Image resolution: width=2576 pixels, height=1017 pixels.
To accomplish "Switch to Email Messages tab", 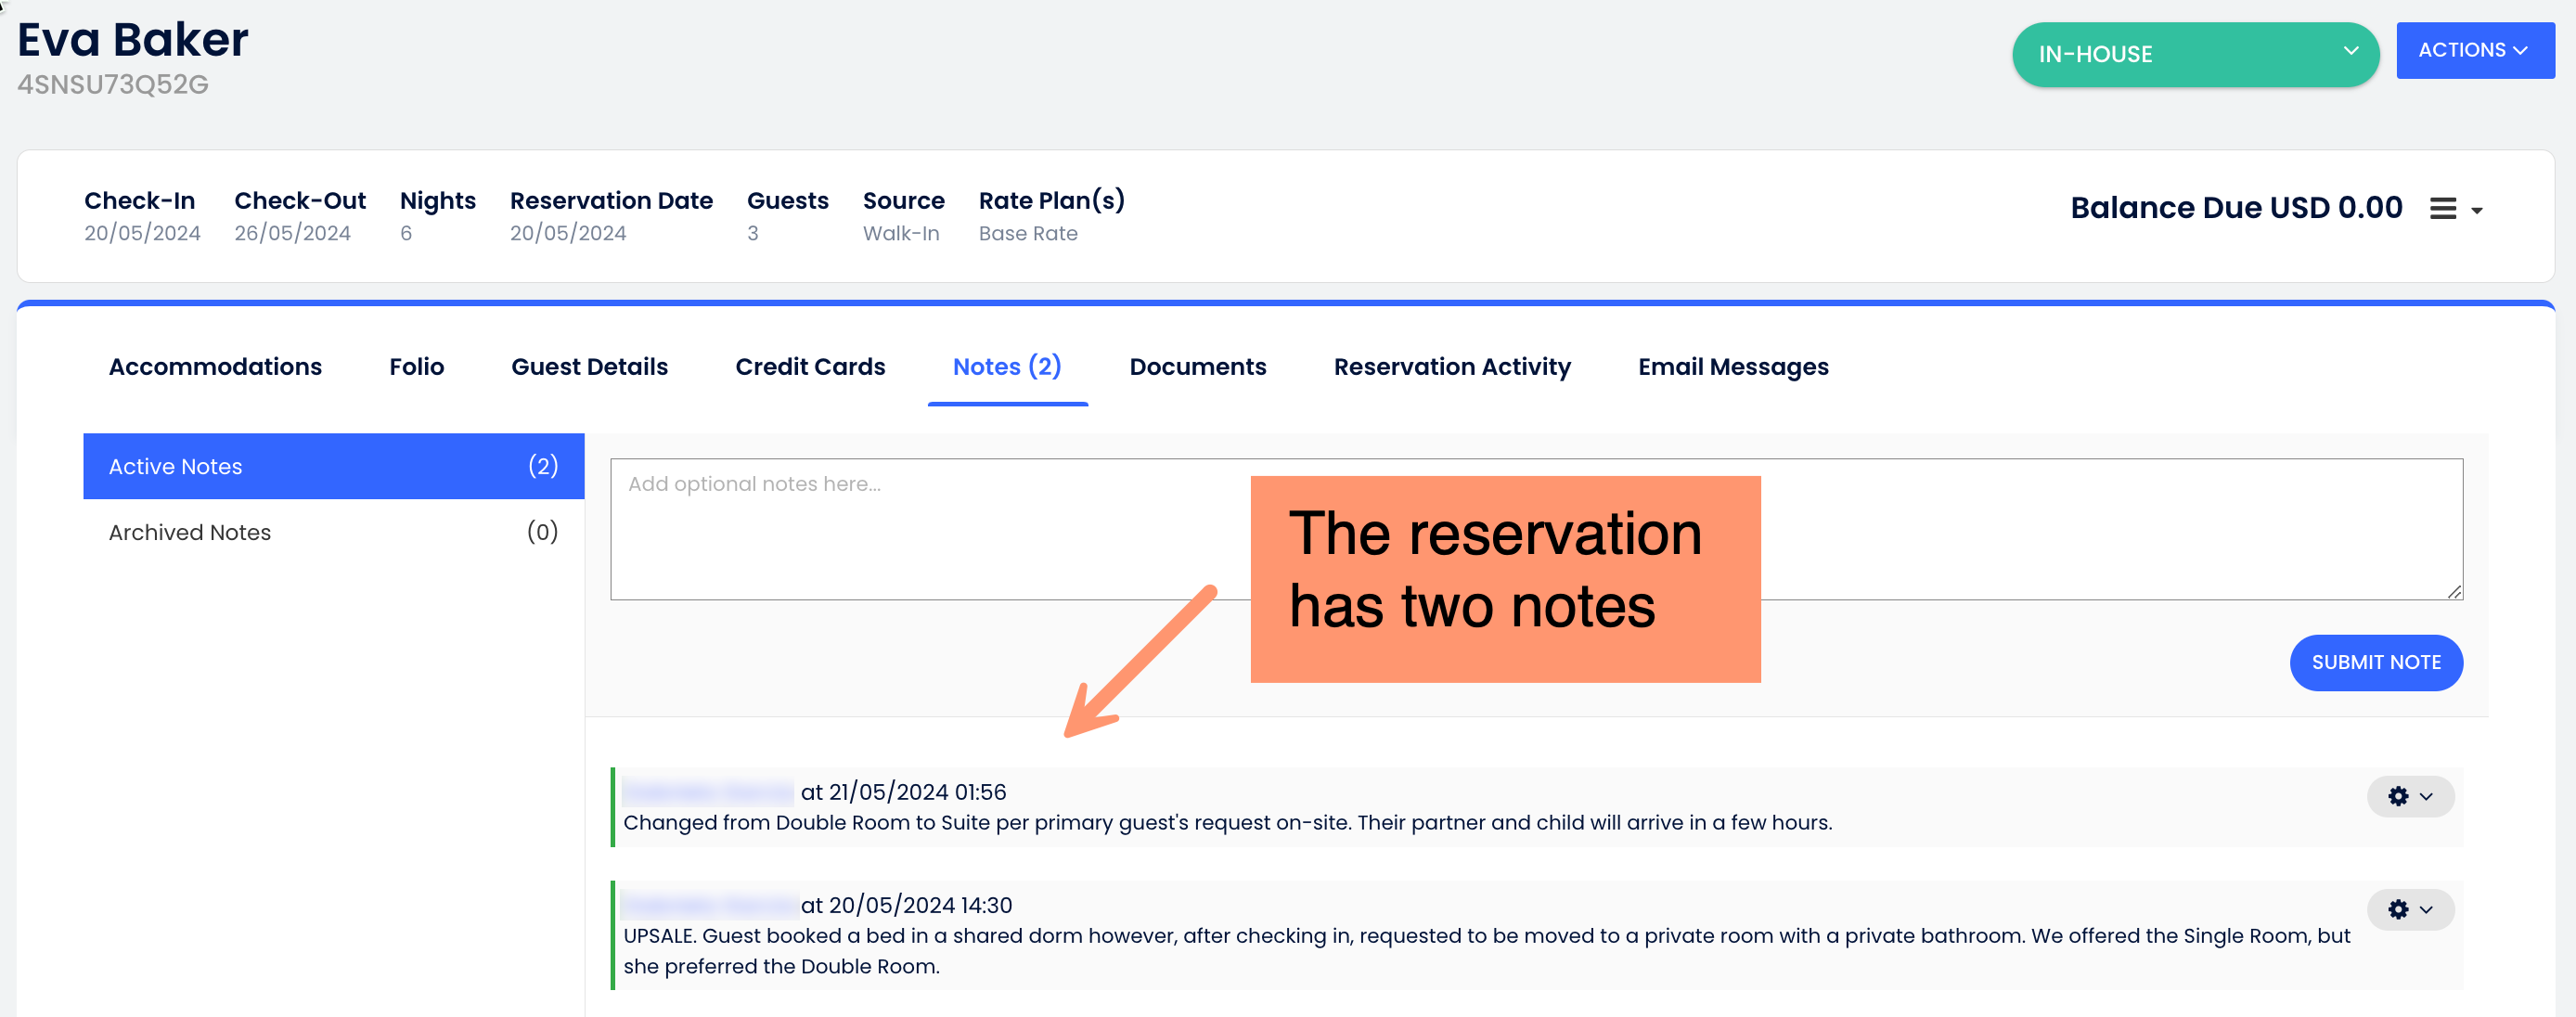I will pos(1732,367).
